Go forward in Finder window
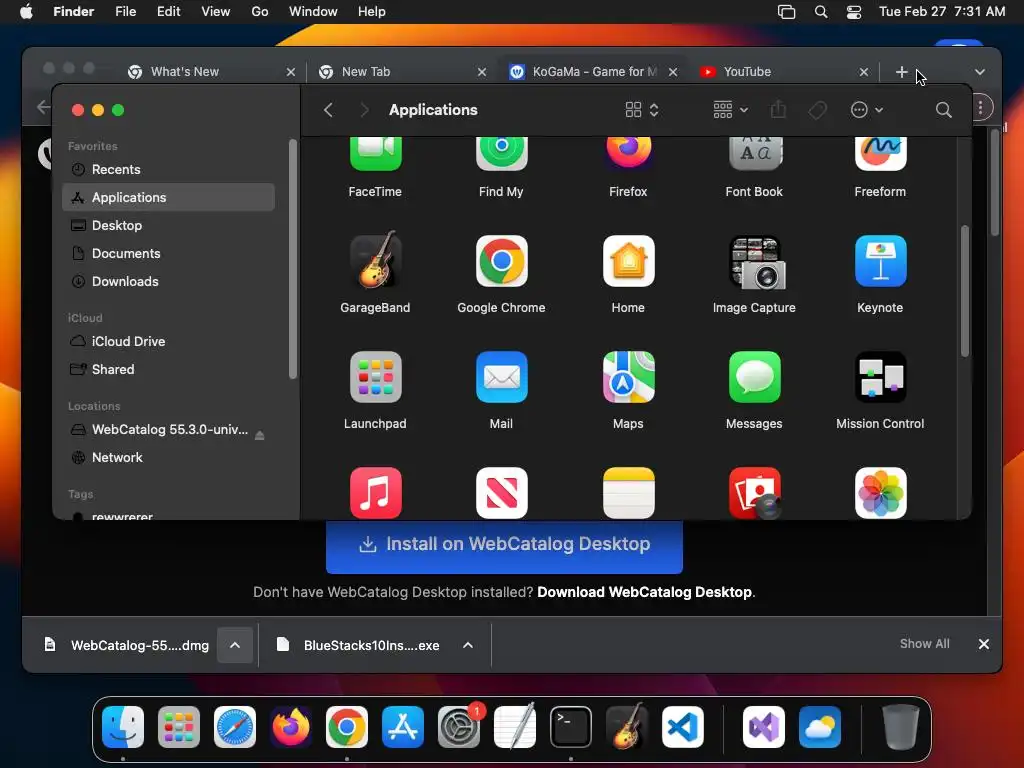Image resolution: width=1024 pixels, height=768 pixels. [x=364, y=110]
